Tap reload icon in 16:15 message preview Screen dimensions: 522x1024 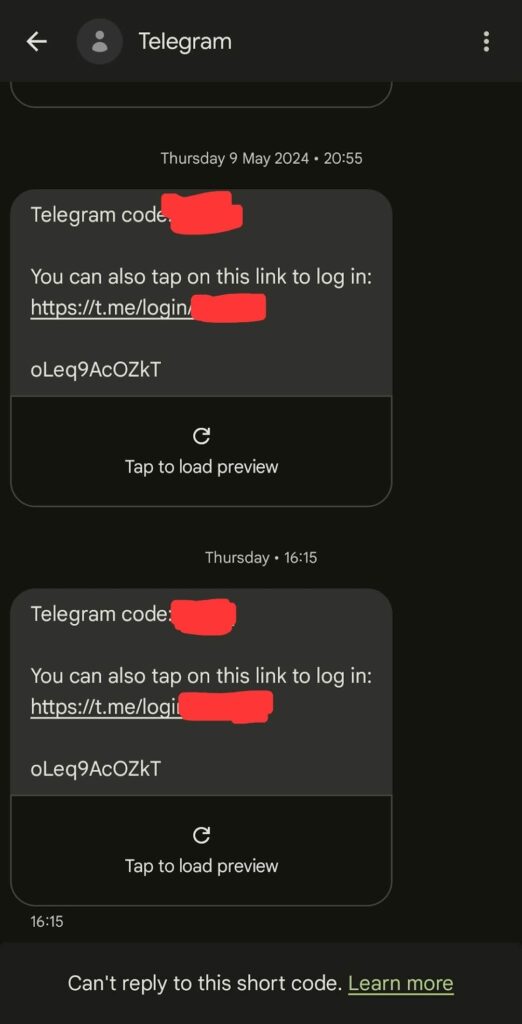click(x=201, y=835)
